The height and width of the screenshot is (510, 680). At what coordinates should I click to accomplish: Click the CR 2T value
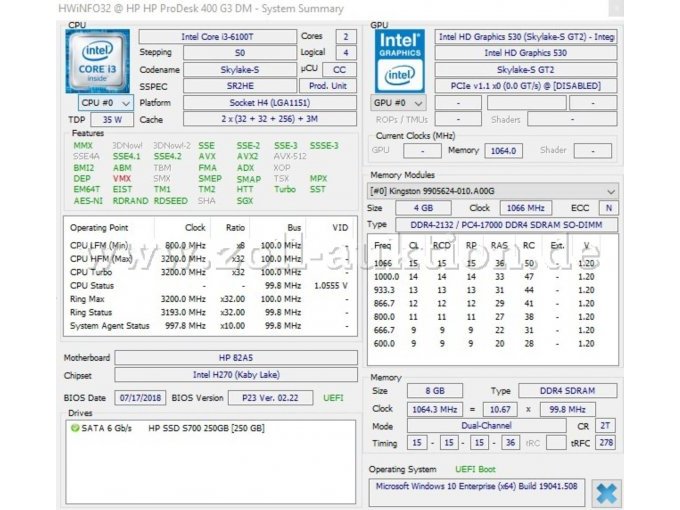605,426
